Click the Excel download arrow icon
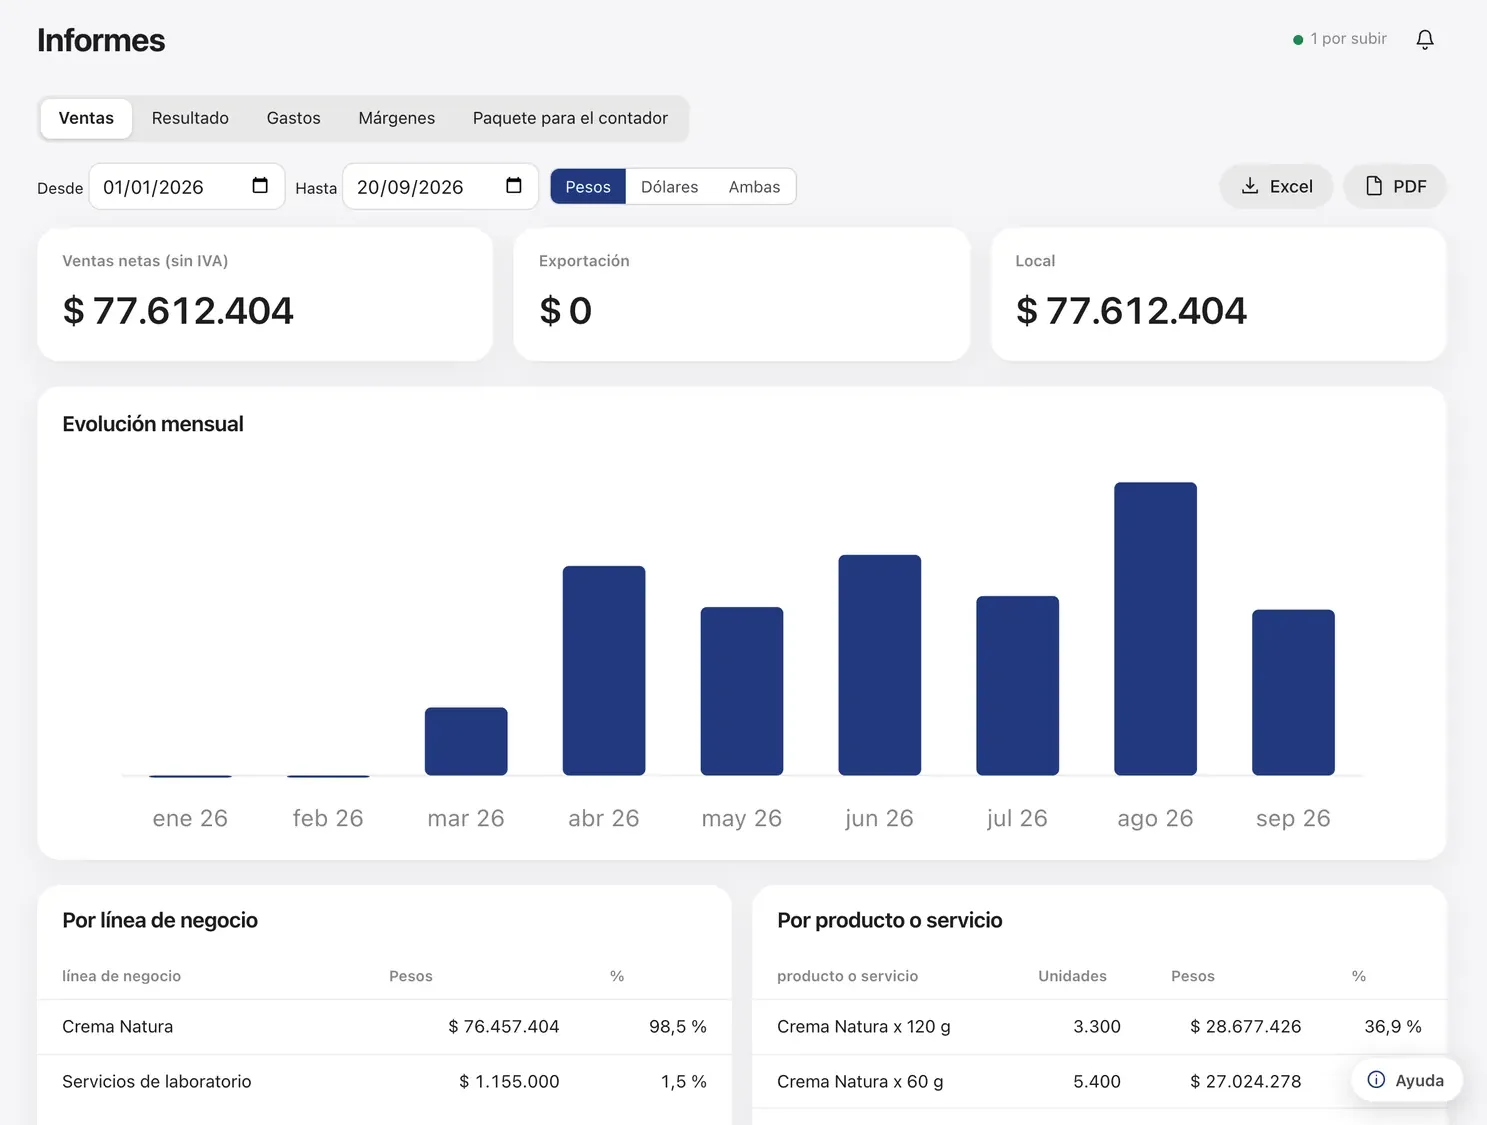The image size is (1487, 1125). (x=1250, y=186)
